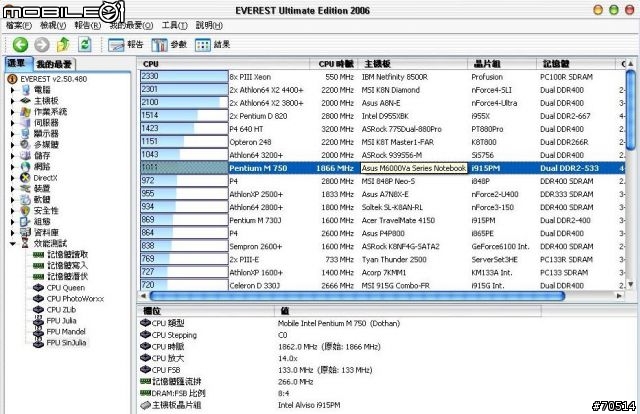640x414 pixels.
Task: Go up one level with up-arrow icon
Action: click(63, 45)
